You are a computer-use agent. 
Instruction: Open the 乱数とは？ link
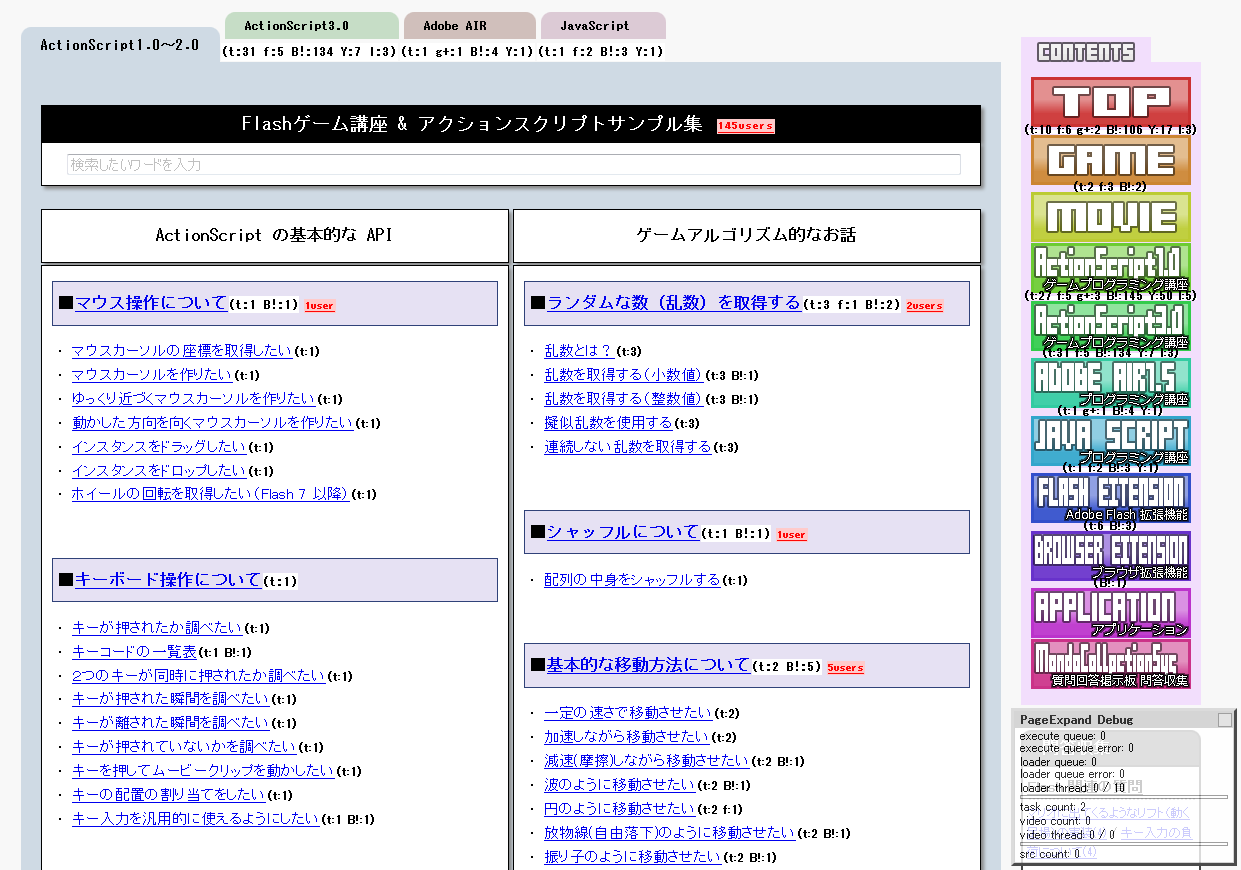click(x=578, y=351)
